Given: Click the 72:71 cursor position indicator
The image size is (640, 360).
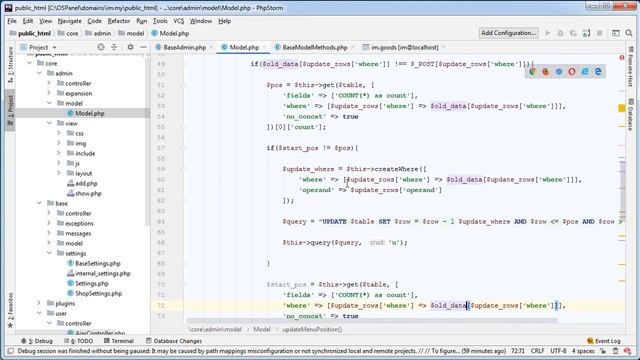Looking at the screenshot, I should tap(518, 351).
